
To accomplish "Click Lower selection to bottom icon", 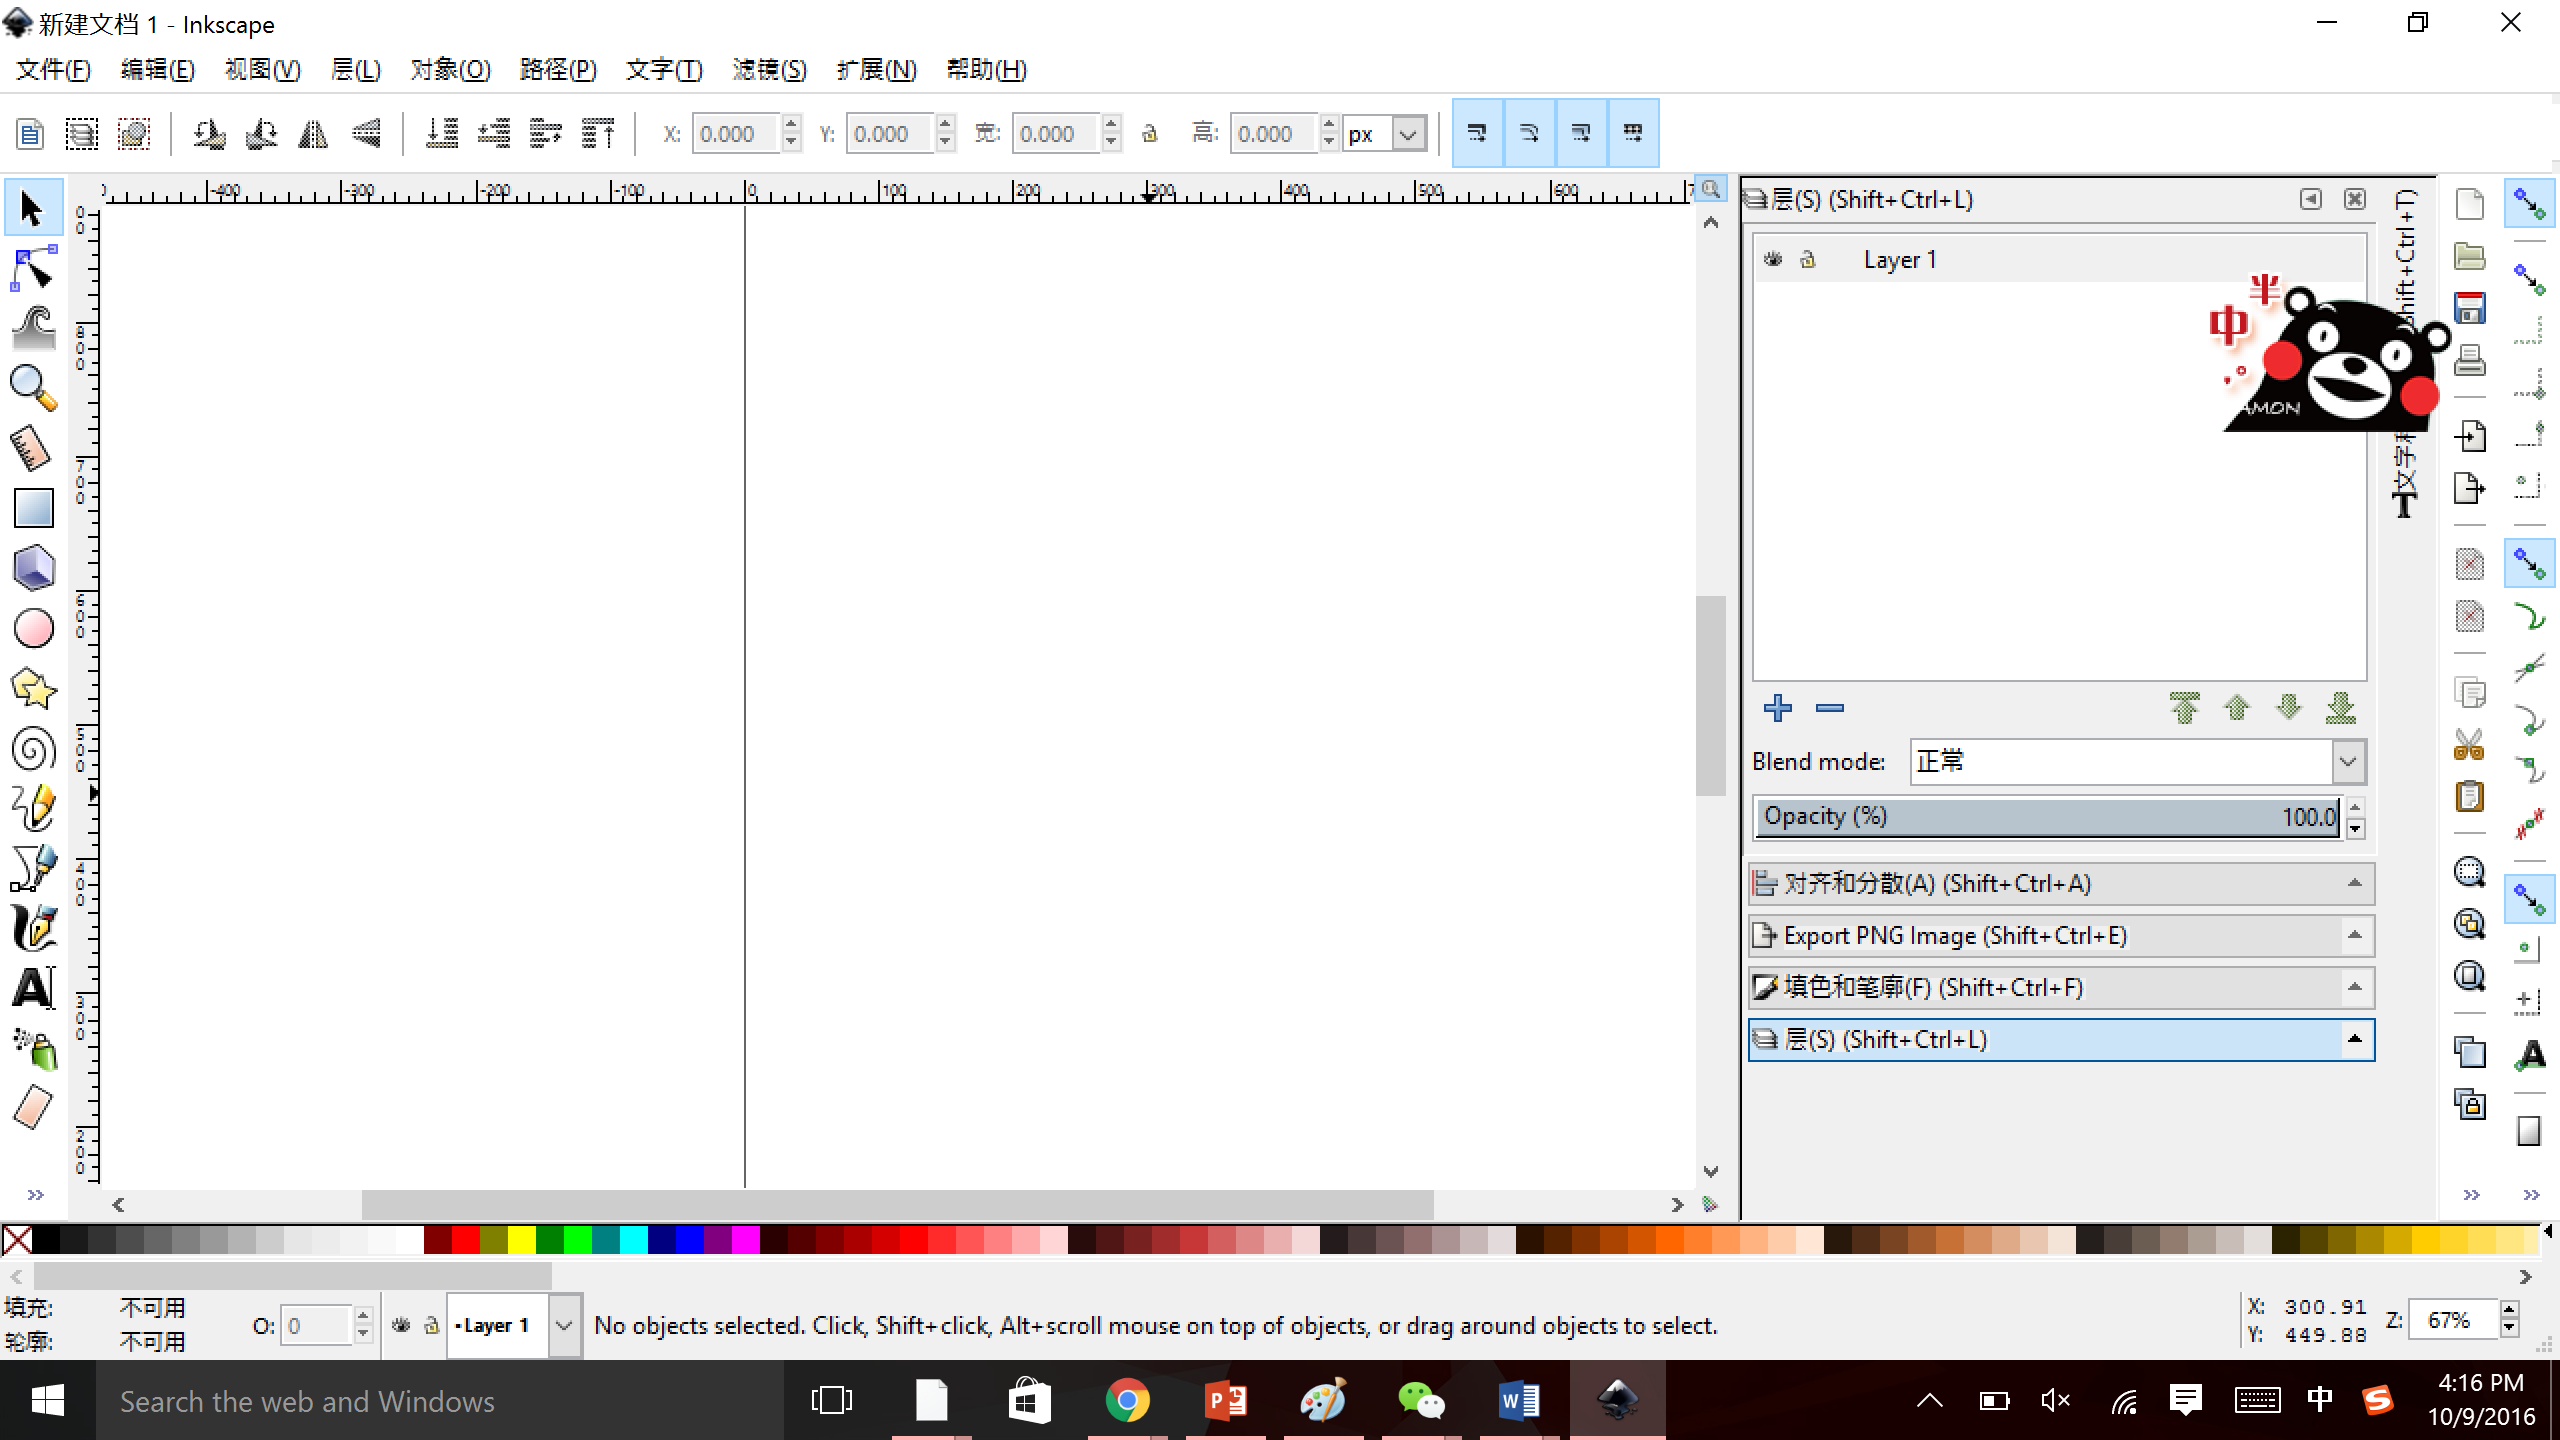I will point(442,133).
